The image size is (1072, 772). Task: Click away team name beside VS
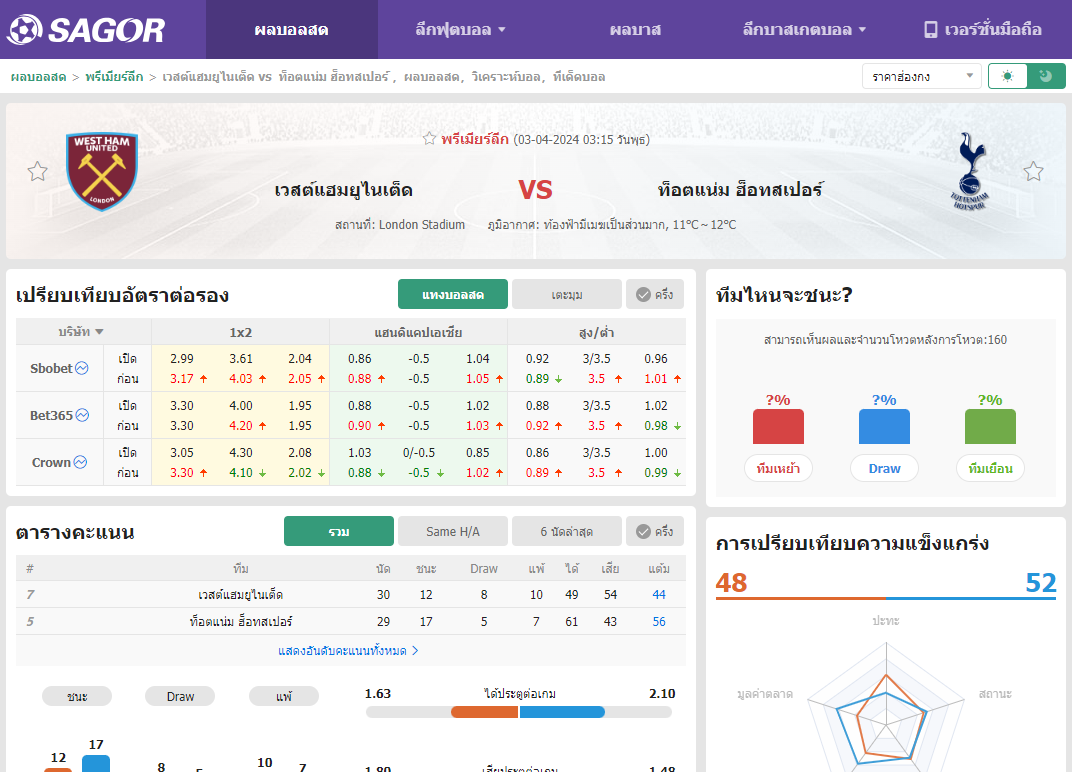pos(740,189)
